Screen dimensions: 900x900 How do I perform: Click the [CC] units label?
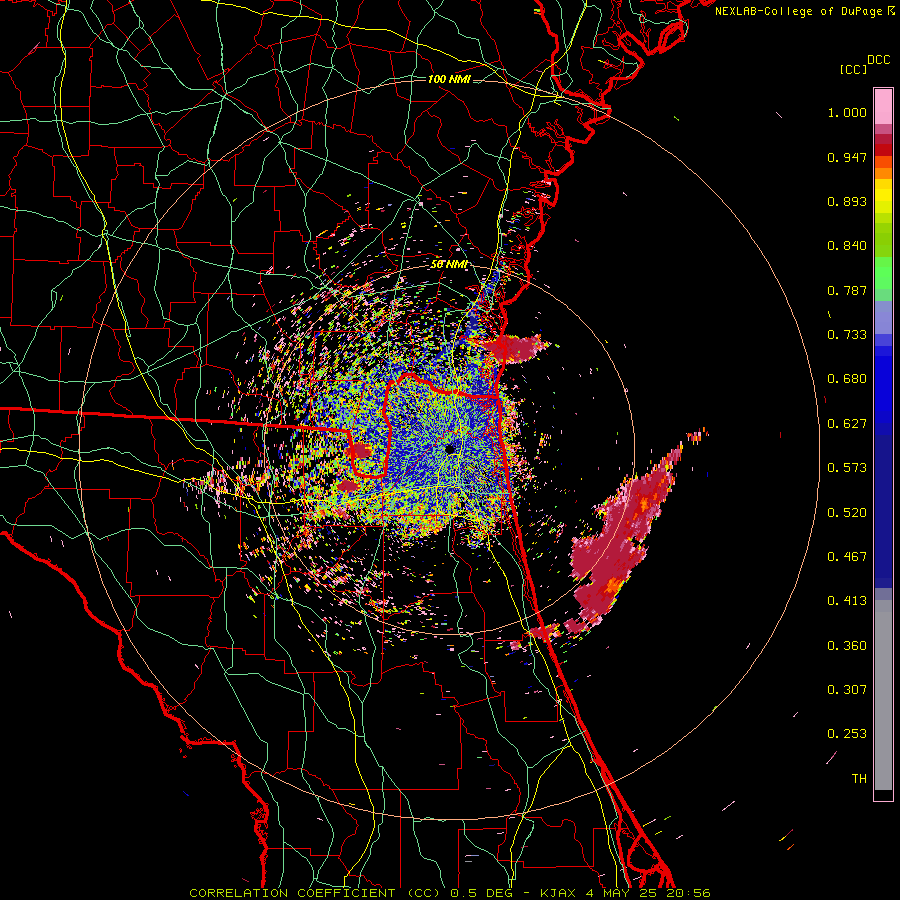click(853, 69)
